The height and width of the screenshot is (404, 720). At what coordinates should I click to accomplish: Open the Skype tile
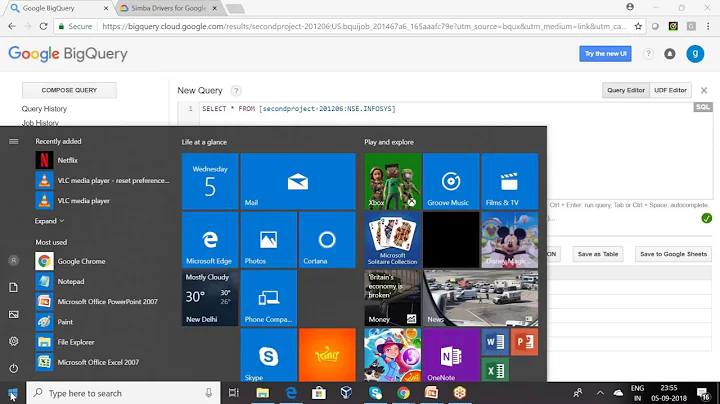269,355
